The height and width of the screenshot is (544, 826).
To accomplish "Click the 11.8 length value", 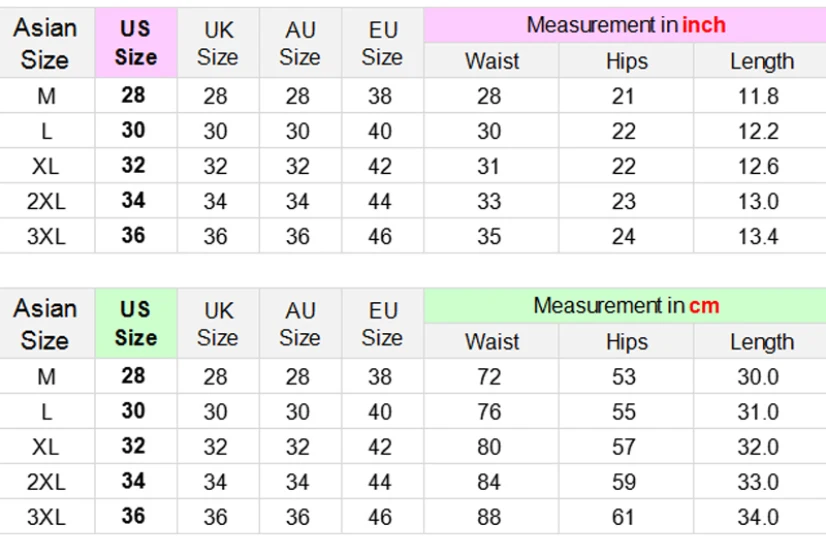I will [x=758, y=97].
